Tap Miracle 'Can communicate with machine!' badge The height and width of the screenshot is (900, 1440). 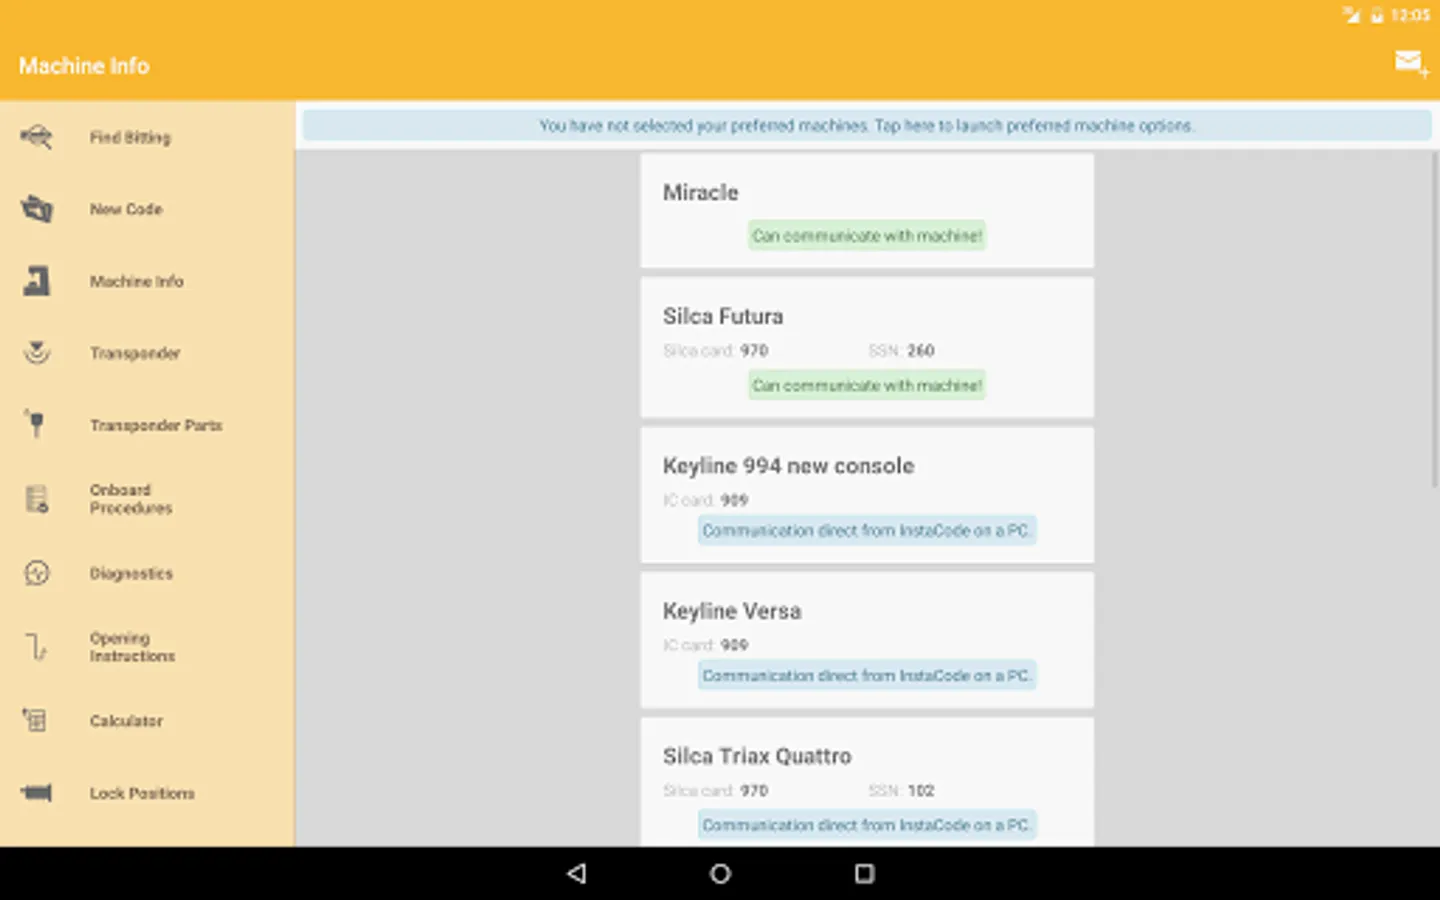867,235
